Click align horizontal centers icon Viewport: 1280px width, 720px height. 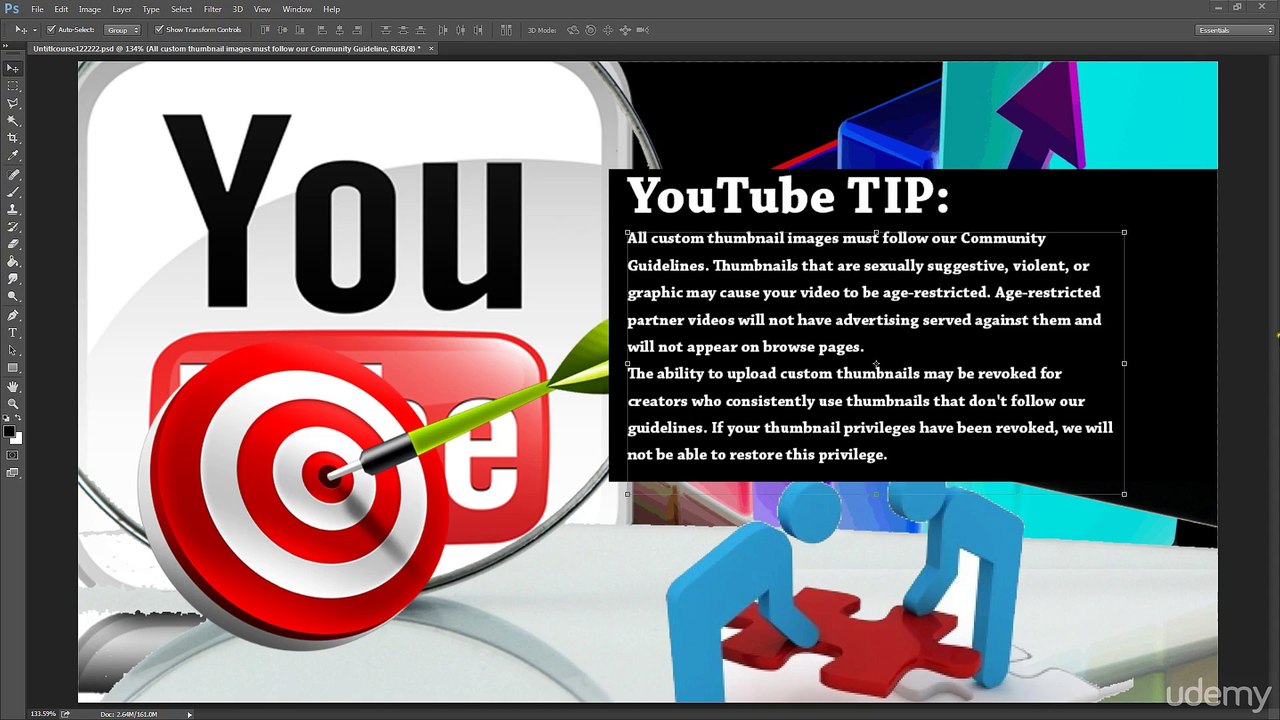(x=339, y=30)
